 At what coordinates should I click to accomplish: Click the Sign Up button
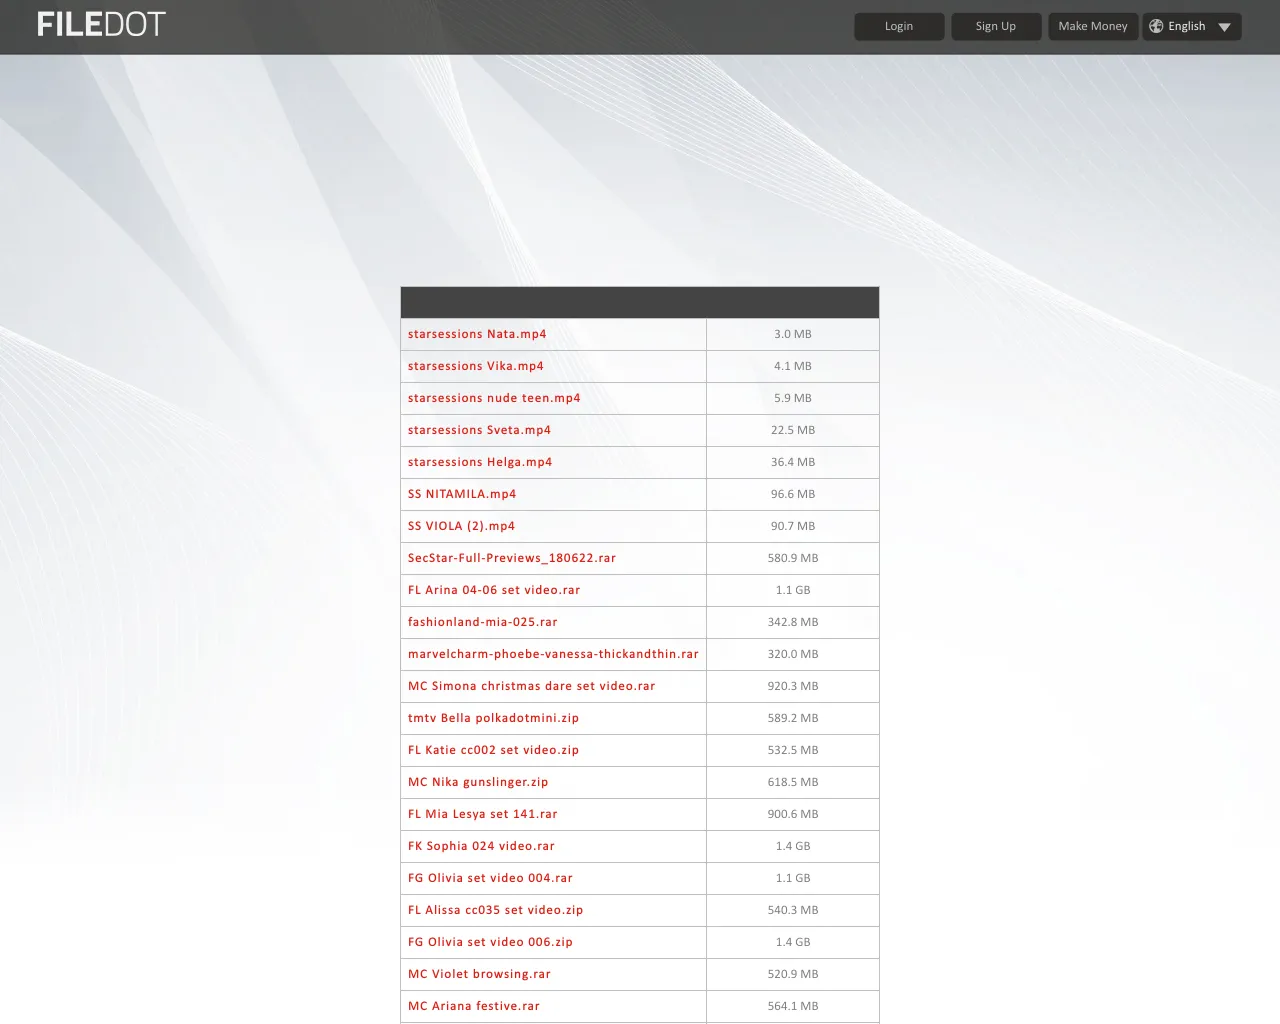[996, 26]
